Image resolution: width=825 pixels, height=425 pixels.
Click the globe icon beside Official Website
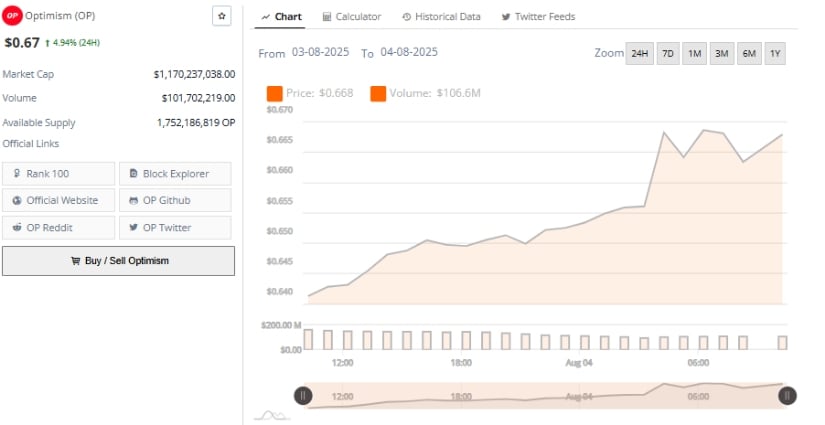[17, 200]
